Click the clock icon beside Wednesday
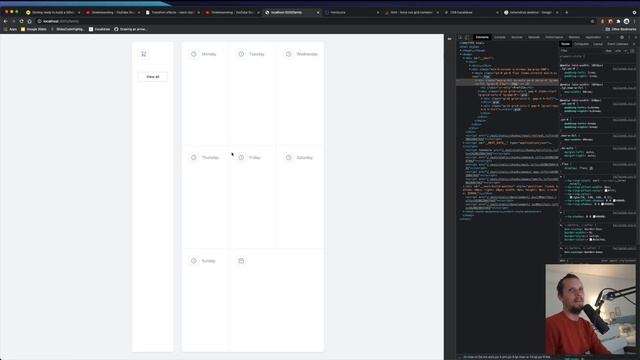 point(289,54)
